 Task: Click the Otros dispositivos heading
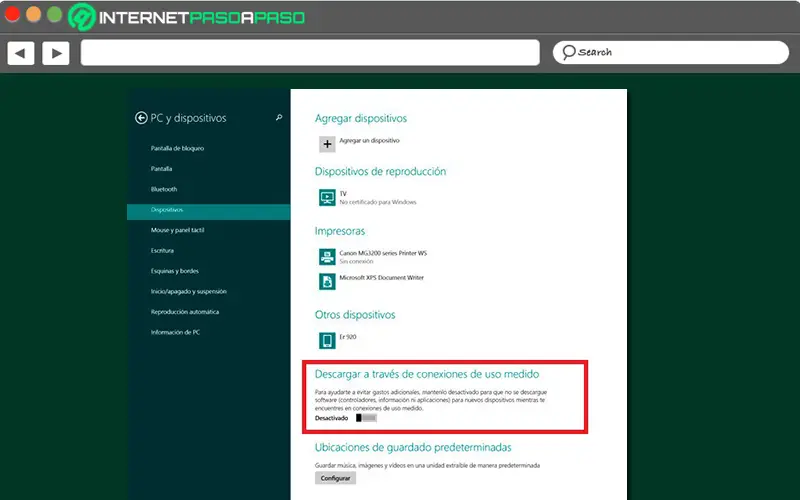pos(355,315)
